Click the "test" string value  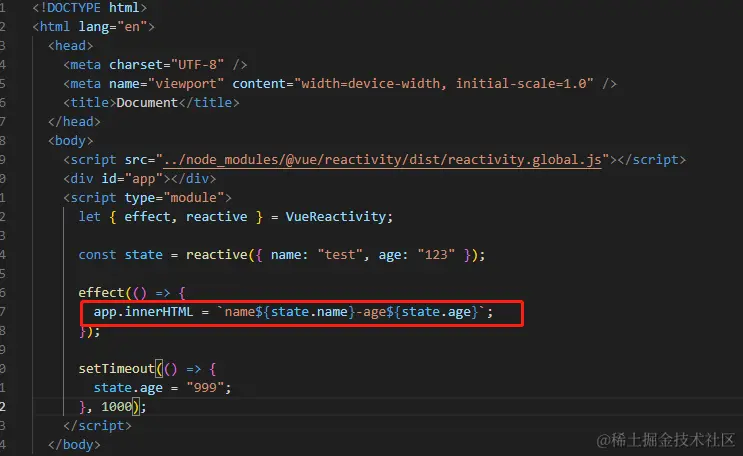click(x=340, y=255)
